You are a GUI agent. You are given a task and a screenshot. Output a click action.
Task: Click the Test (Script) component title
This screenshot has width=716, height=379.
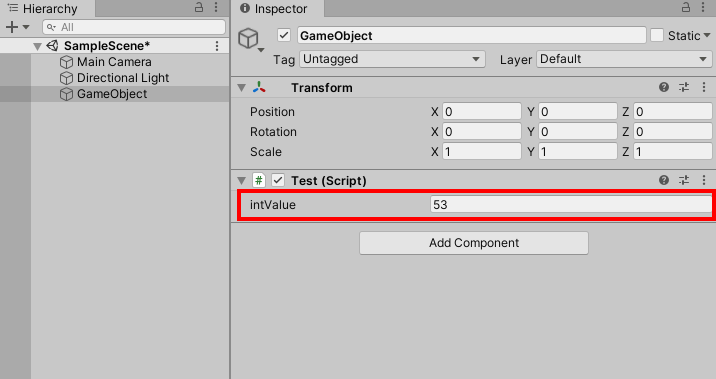329,181
